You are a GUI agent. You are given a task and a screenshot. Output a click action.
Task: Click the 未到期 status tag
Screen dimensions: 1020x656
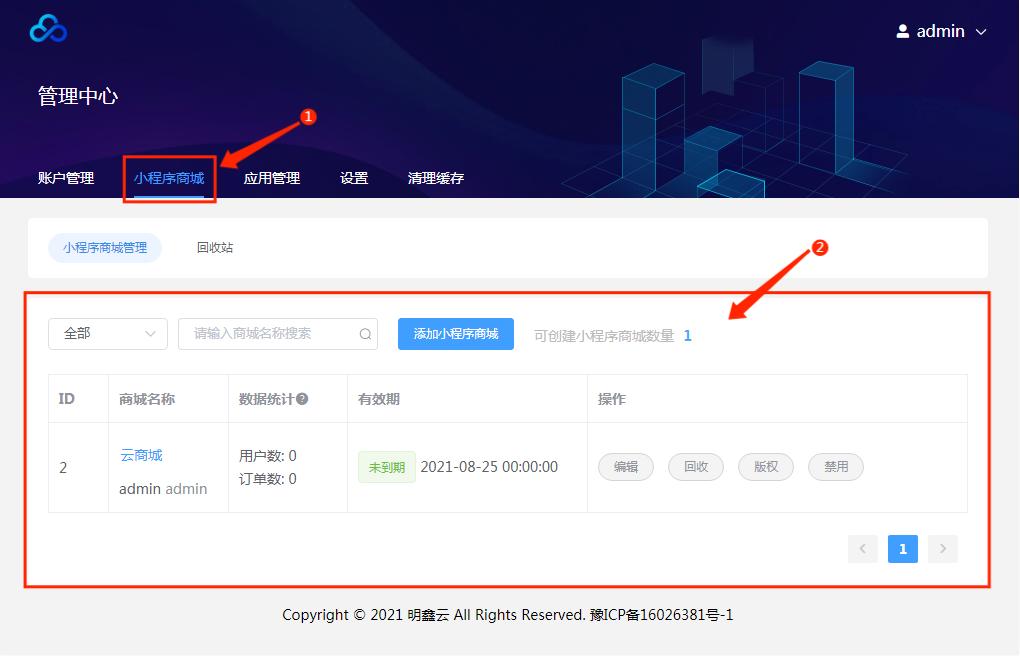(387, 467)
